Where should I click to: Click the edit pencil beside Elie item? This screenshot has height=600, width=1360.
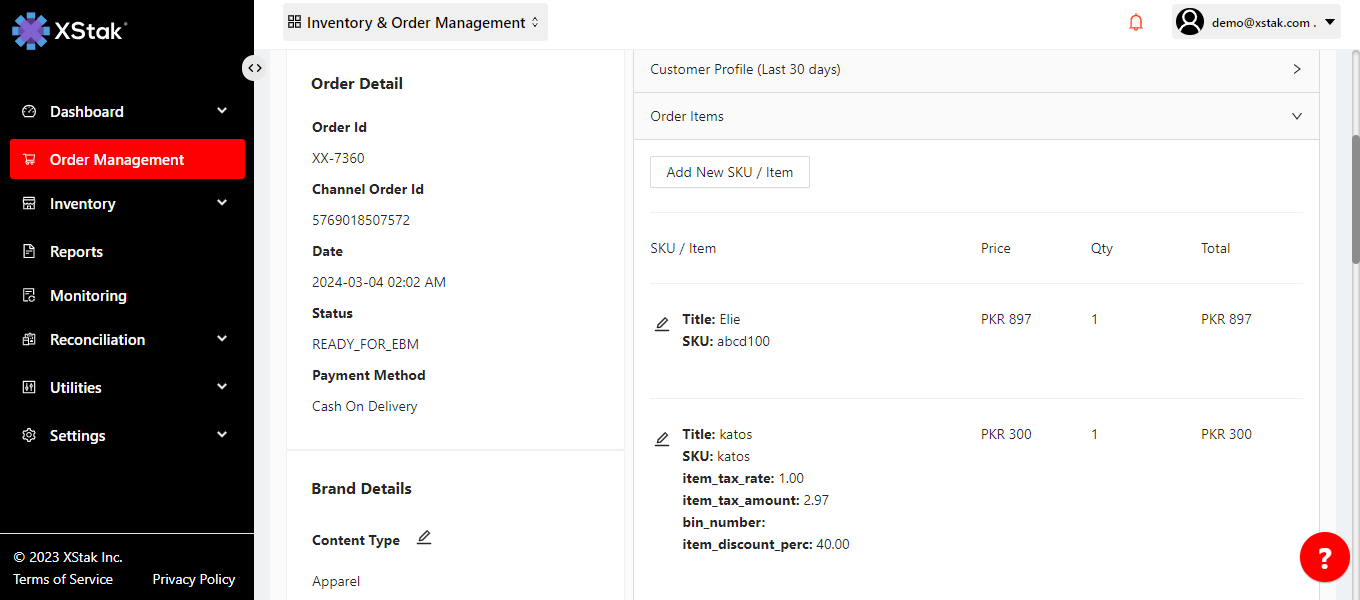pyautogui.click(x=661, y=324)
